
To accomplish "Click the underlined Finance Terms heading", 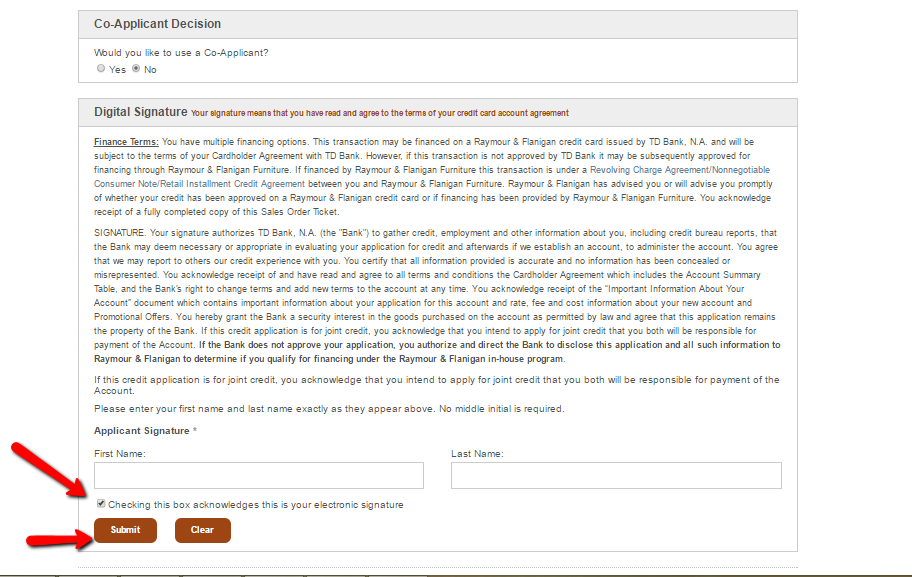I will (126, 142).
